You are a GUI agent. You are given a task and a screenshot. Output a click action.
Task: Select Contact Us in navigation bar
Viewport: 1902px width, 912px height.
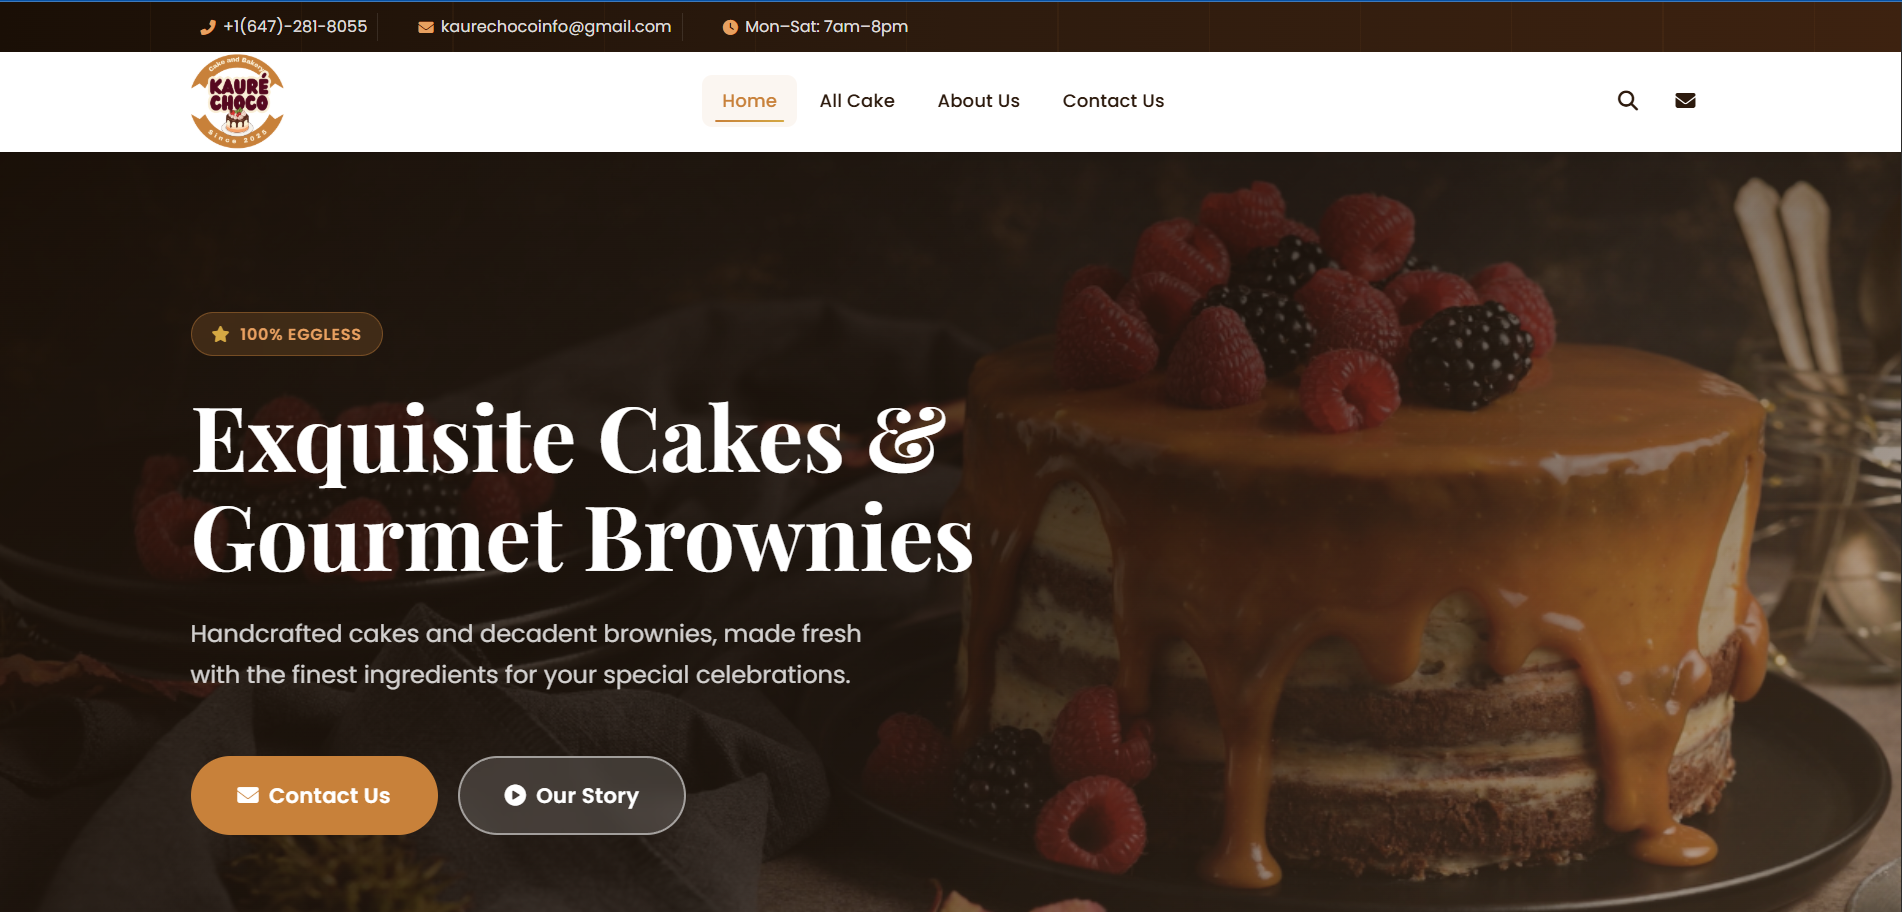pos(1113,100)
